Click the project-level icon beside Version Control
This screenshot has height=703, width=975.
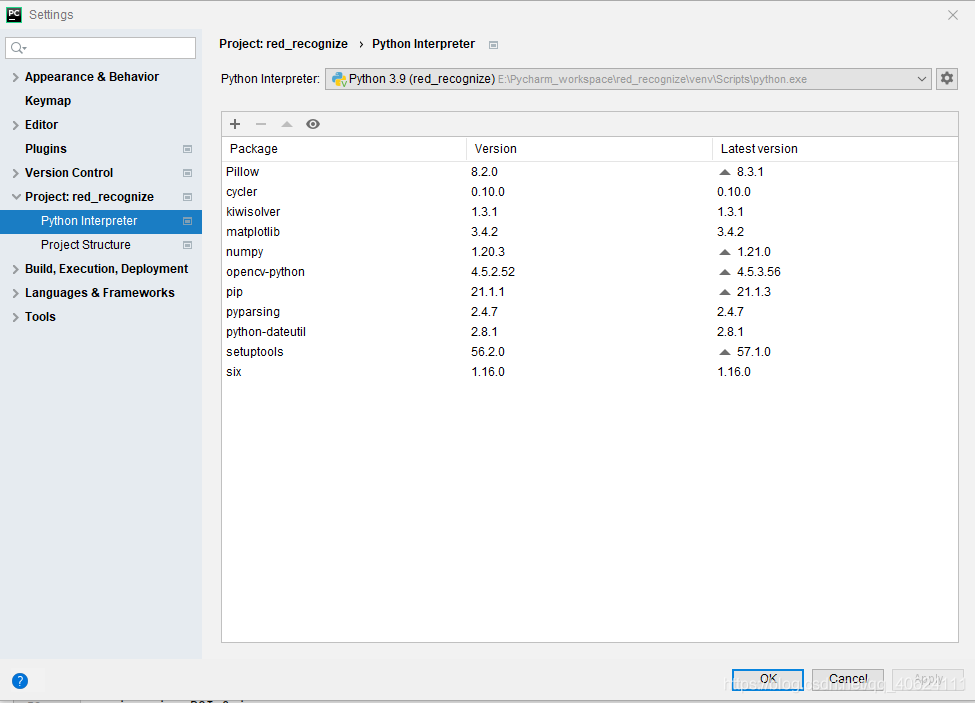(x=187, y=173)
